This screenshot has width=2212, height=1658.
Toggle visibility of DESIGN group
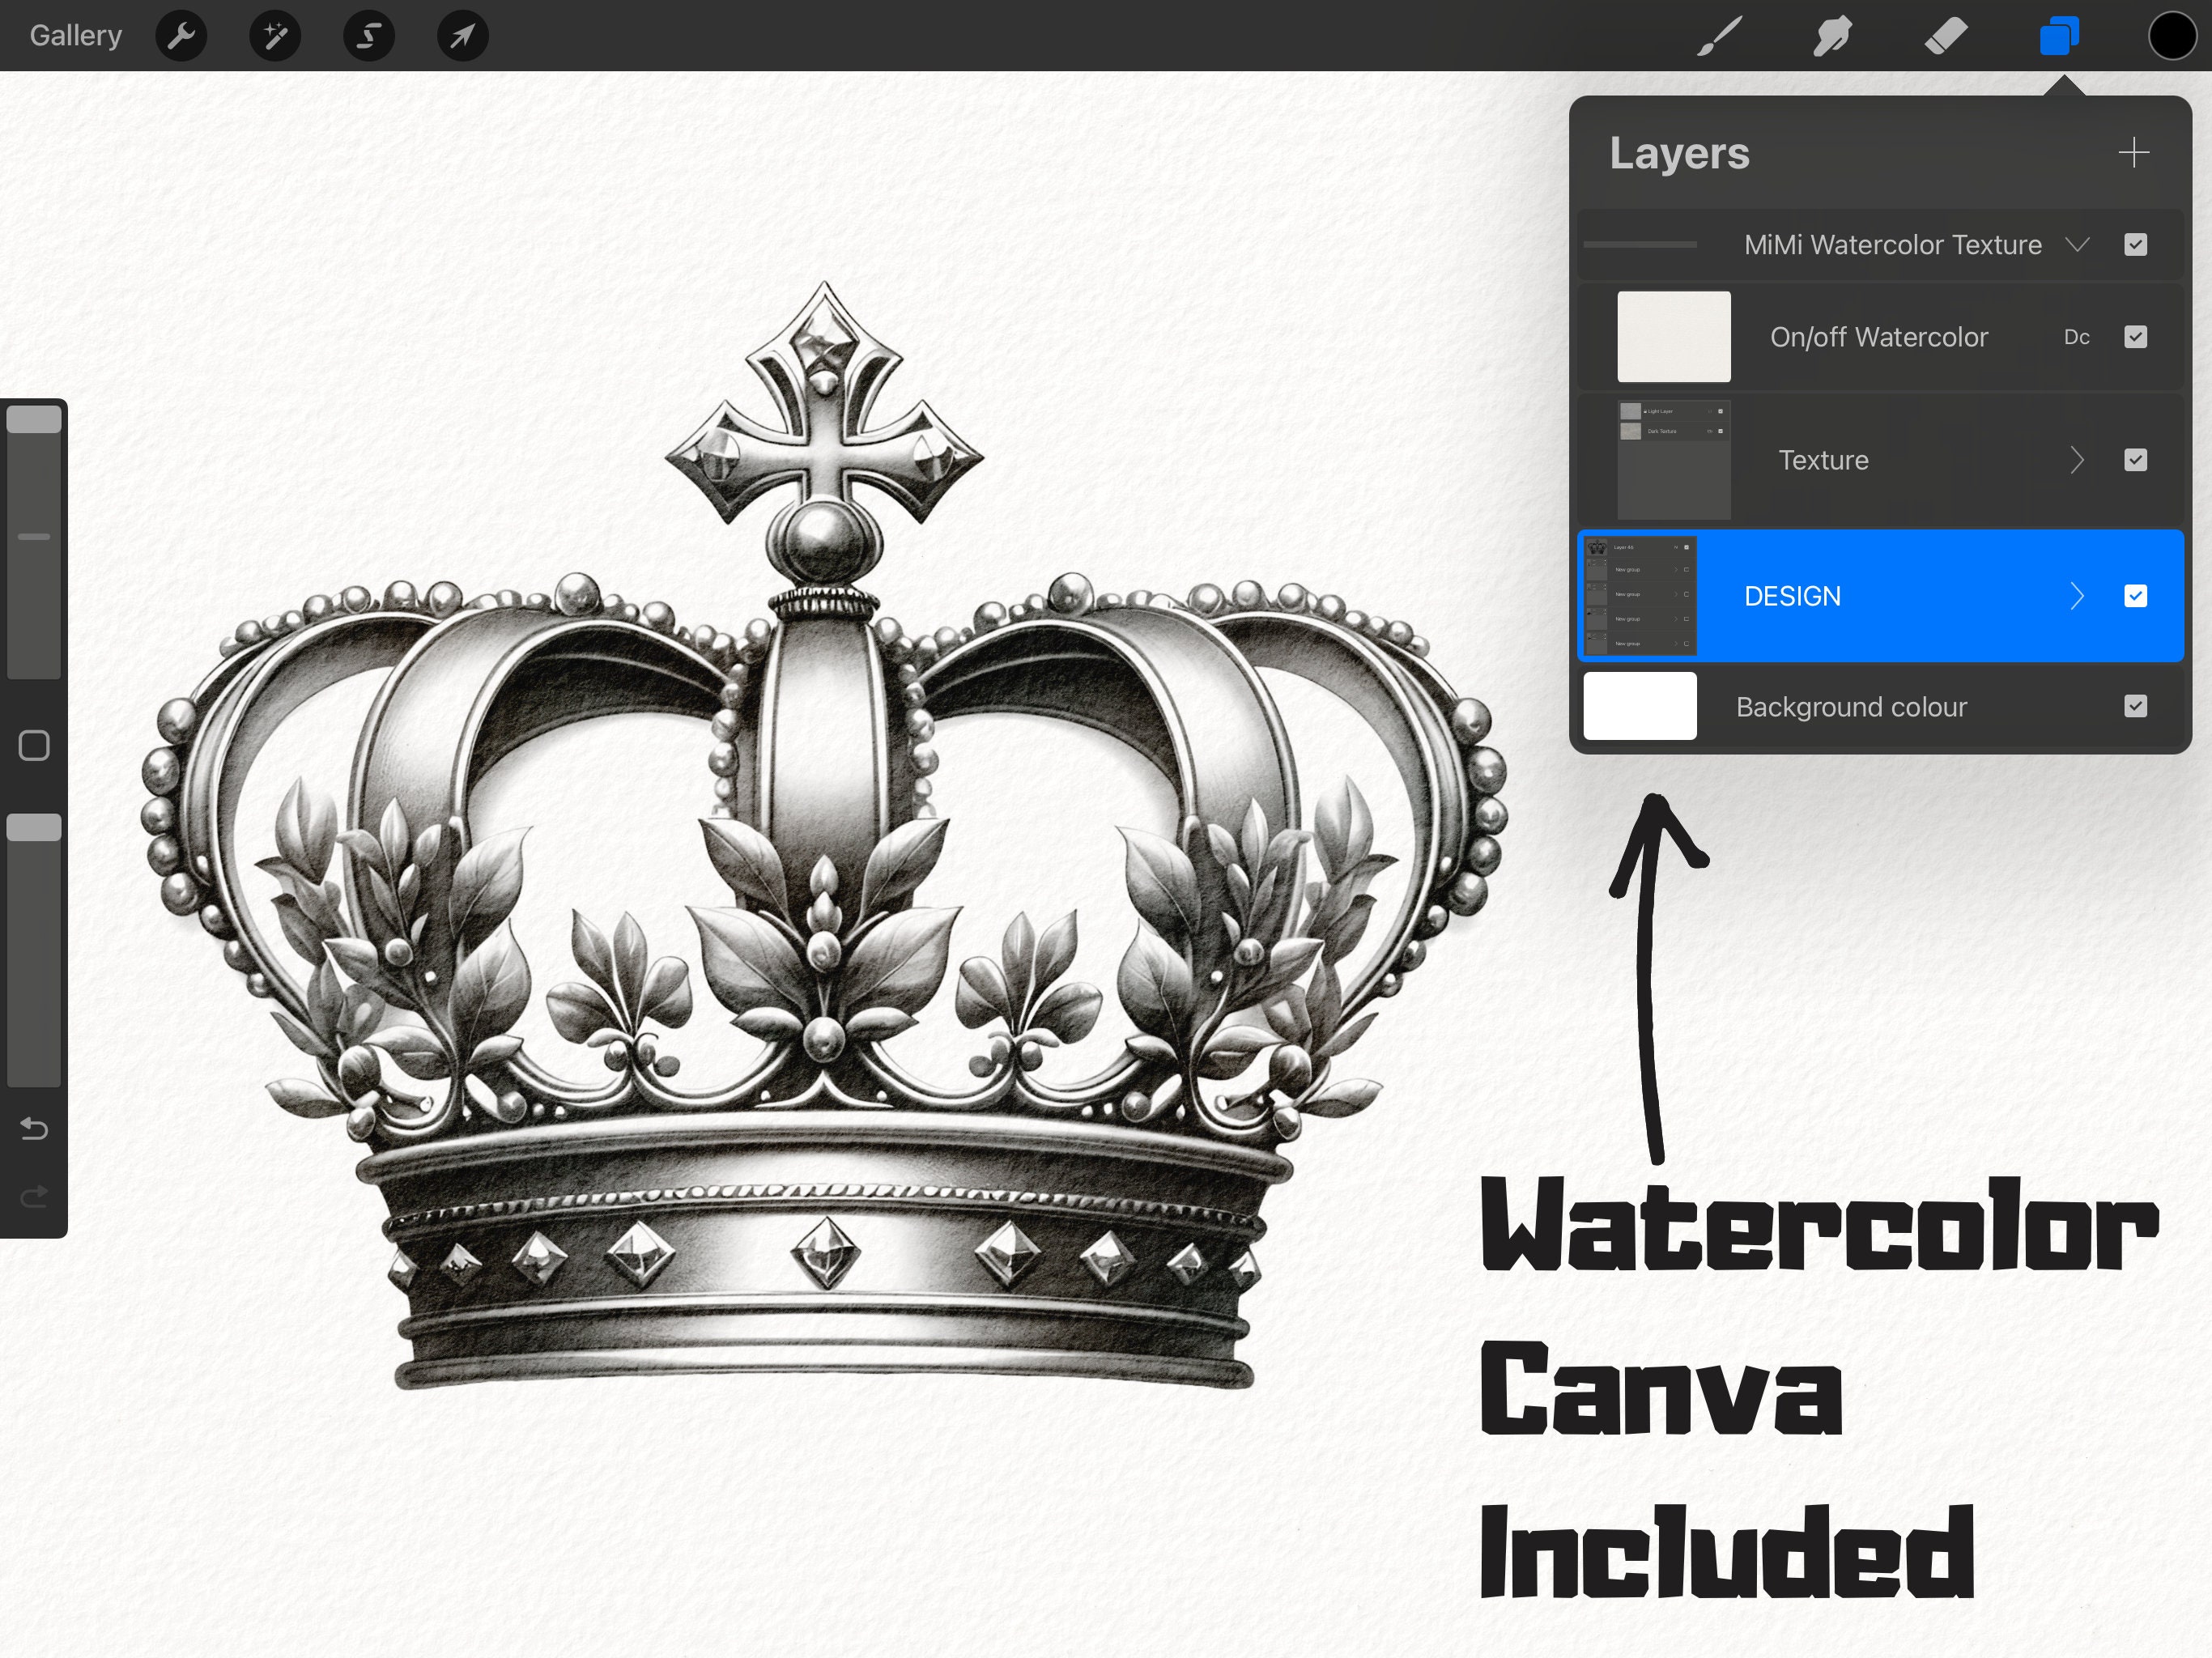tap(2135, 596)
